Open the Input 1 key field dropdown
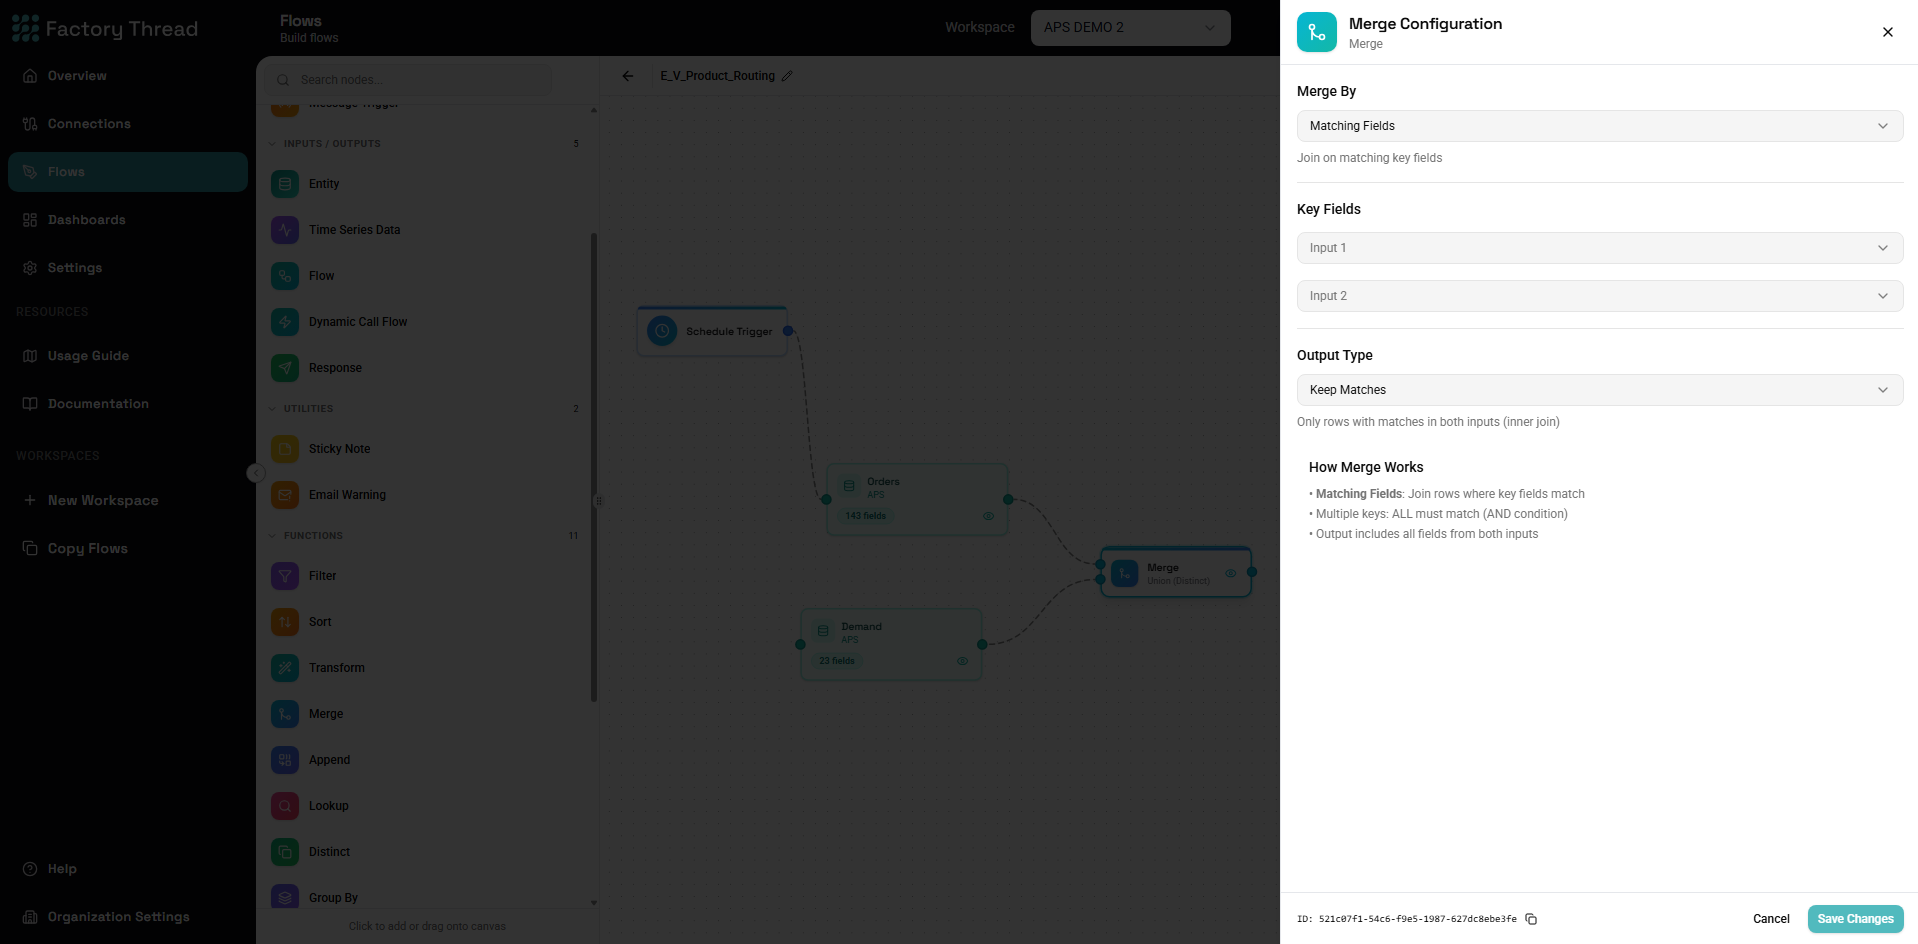Image resolution: width=1918 pixels, height=944 pixels. coord(1600,248)
